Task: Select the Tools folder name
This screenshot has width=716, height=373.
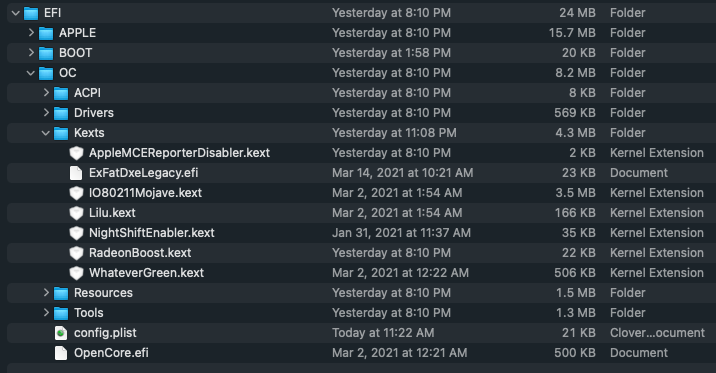Action: (x=89, y=313)
